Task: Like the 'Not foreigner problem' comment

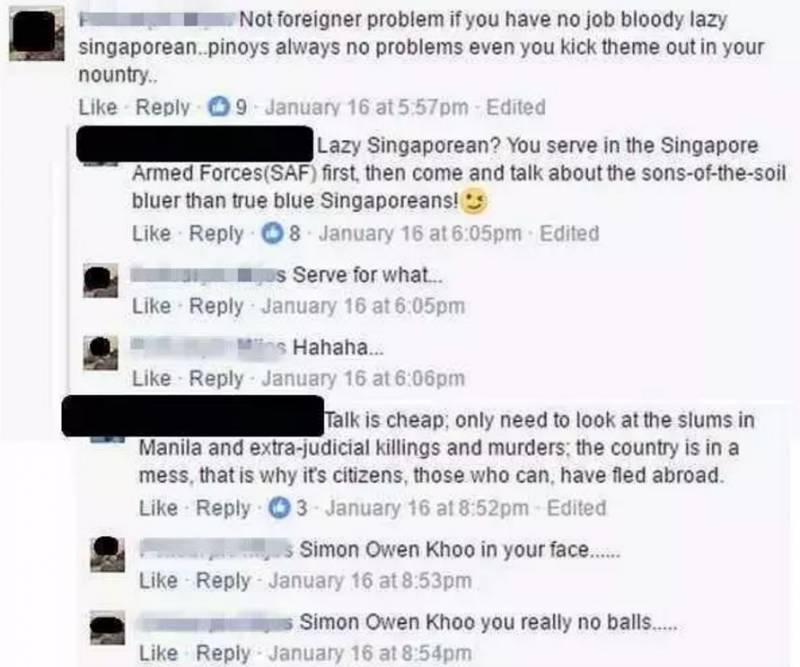Action: pyautogui.click(x=98, y=107)
